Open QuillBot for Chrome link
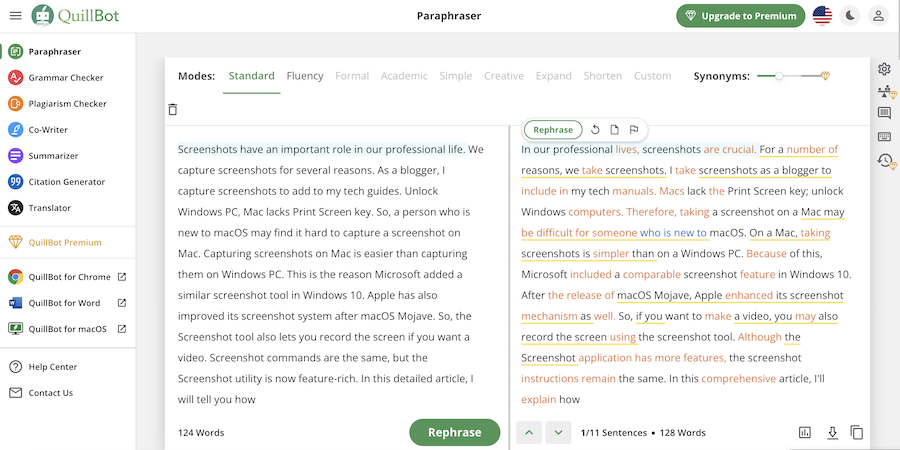Viewport: 900px width, 450px height. click(69, 277)
